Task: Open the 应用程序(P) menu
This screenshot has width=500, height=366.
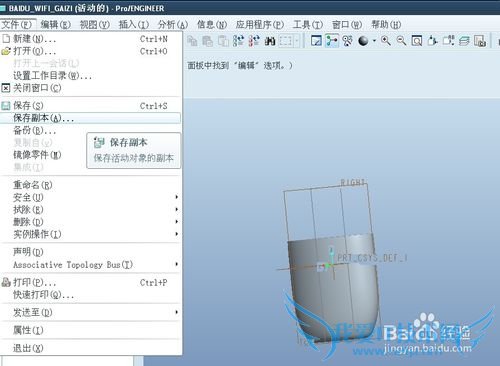Action: pyautogui.click(x=260, y=24)
